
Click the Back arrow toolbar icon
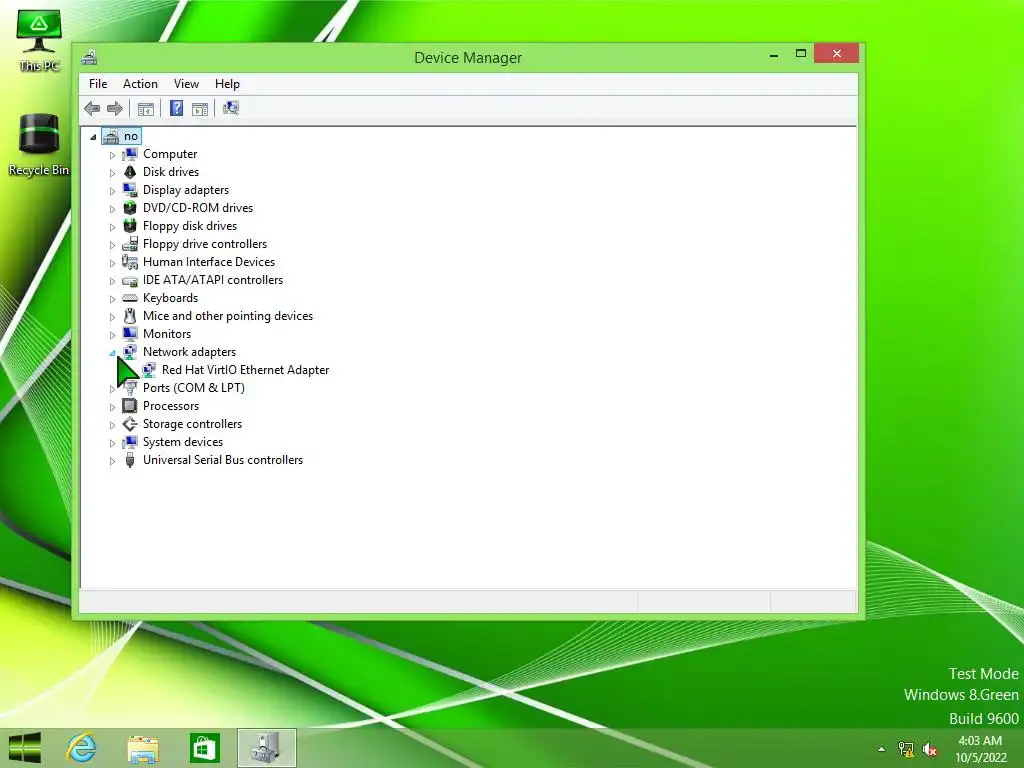click(92, 108)
